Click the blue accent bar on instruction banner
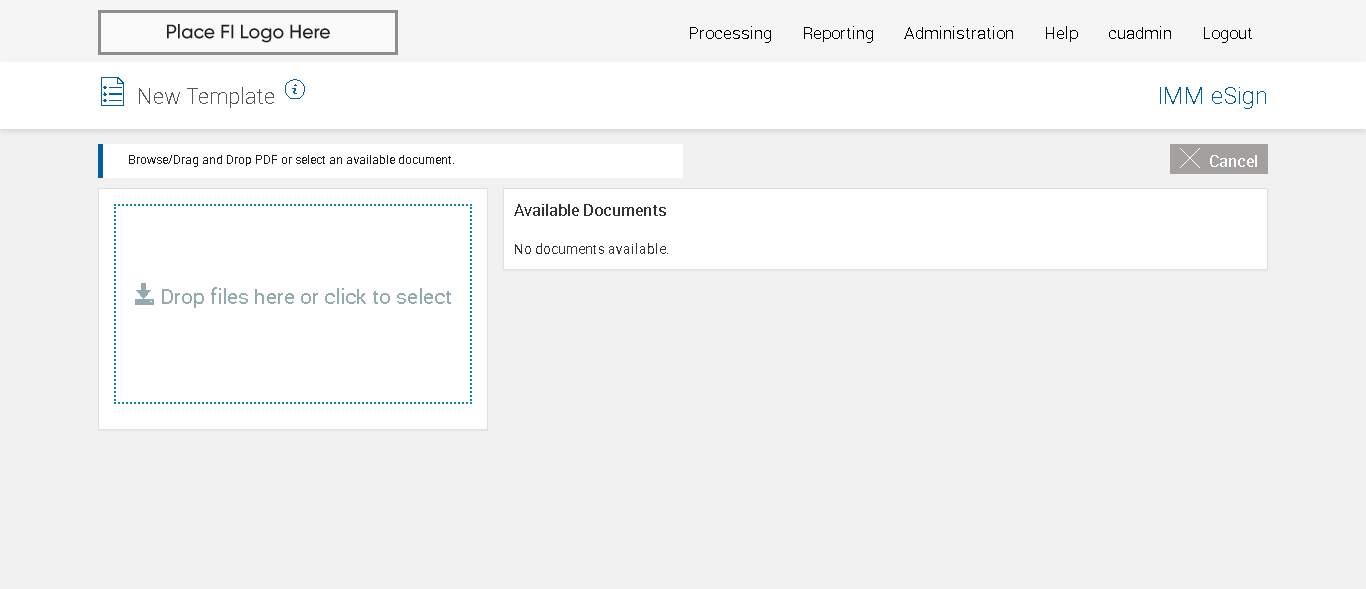1366x589 pixels. pos(100,160)
